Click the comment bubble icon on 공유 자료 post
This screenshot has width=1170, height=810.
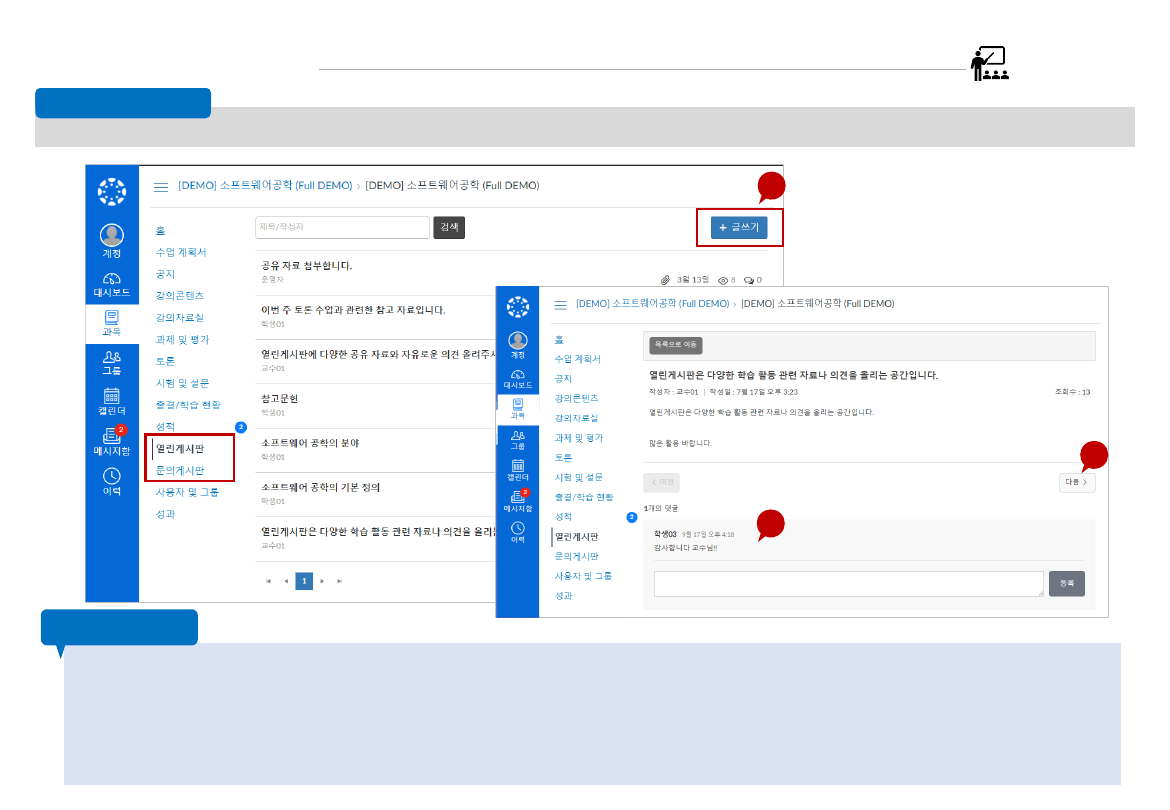coord(750,281)
